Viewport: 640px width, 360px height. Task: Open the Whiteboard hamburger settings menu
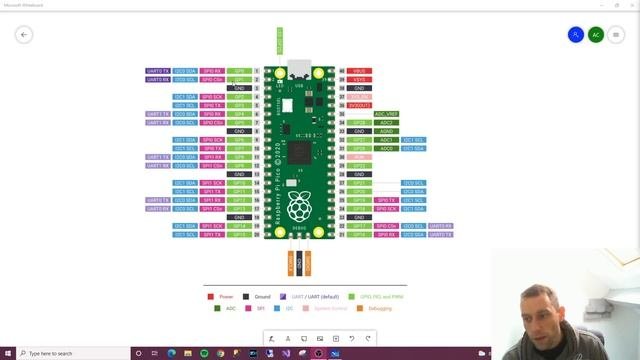click(616, 35)
